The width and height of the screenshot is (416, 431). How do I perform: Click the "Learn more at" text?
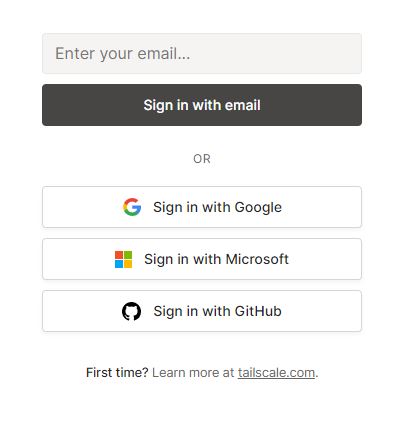click(193, 372)
